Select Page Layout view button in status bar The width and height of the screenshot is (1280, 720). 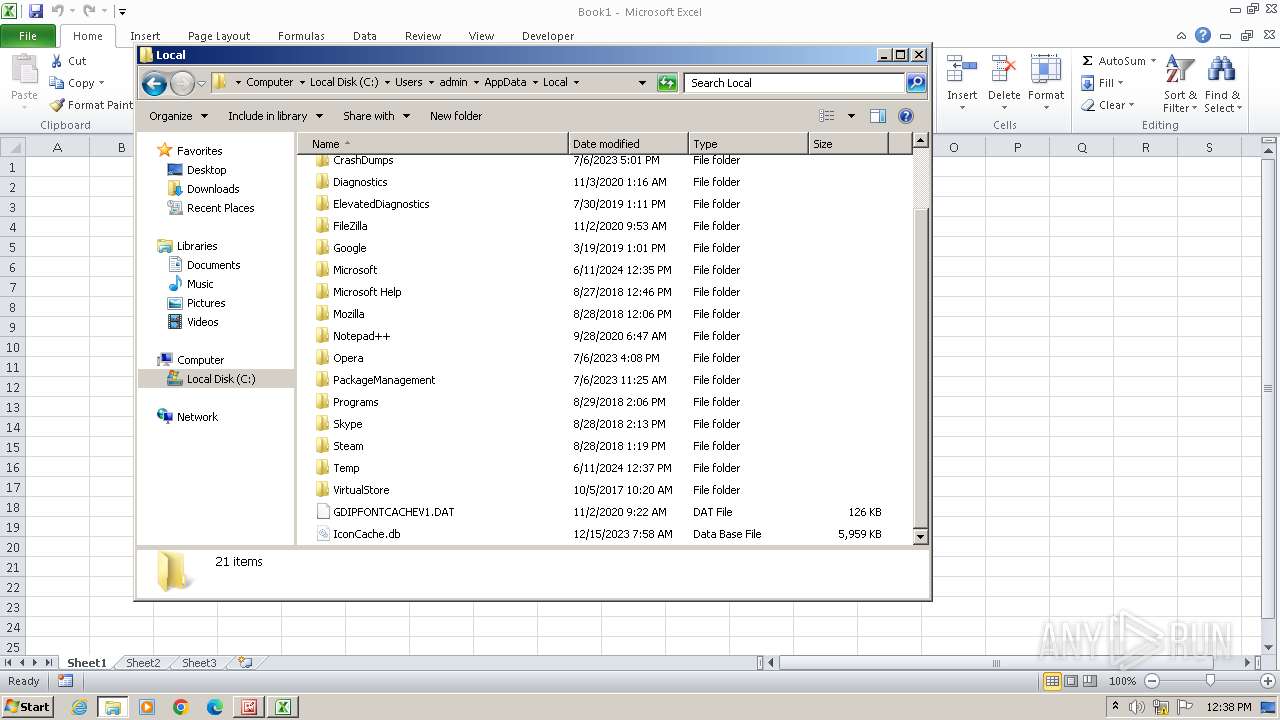tap(1071, 681)
